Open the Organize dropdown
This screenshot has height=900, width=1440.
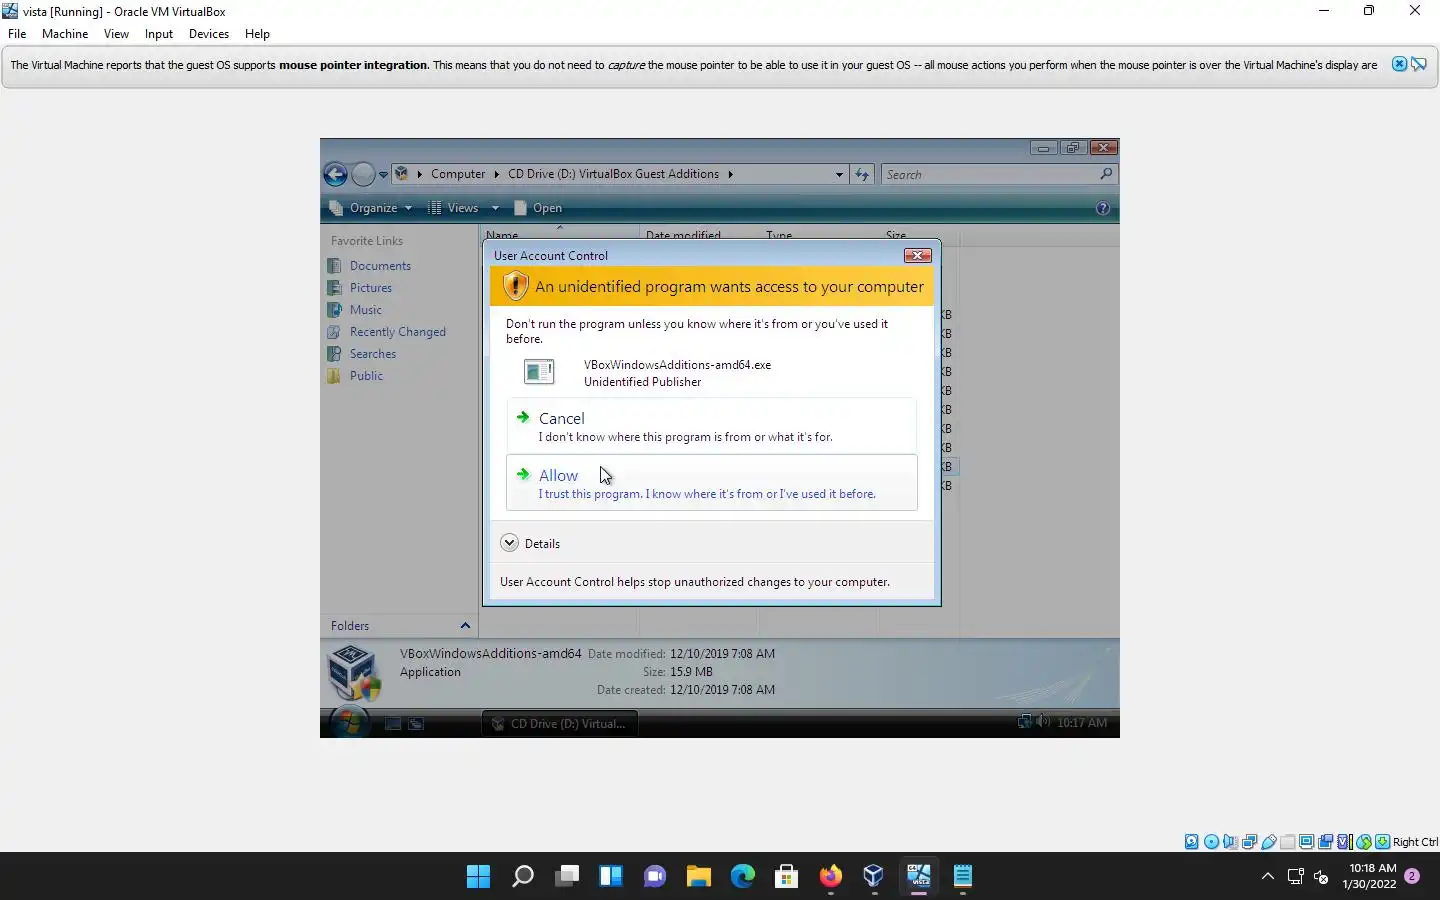click(x=371, y=208)
